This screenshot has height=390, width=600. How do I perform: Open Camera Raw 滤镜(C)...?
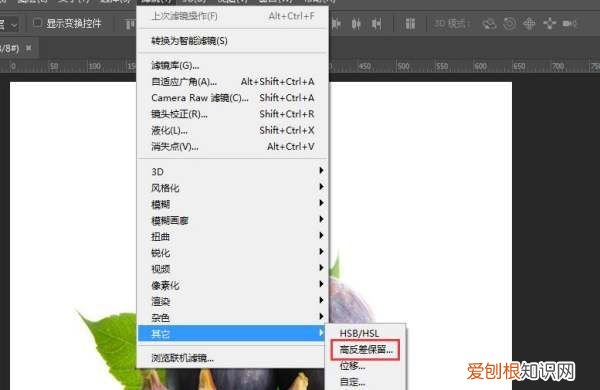pyautogui.click(x=232, y=98)
